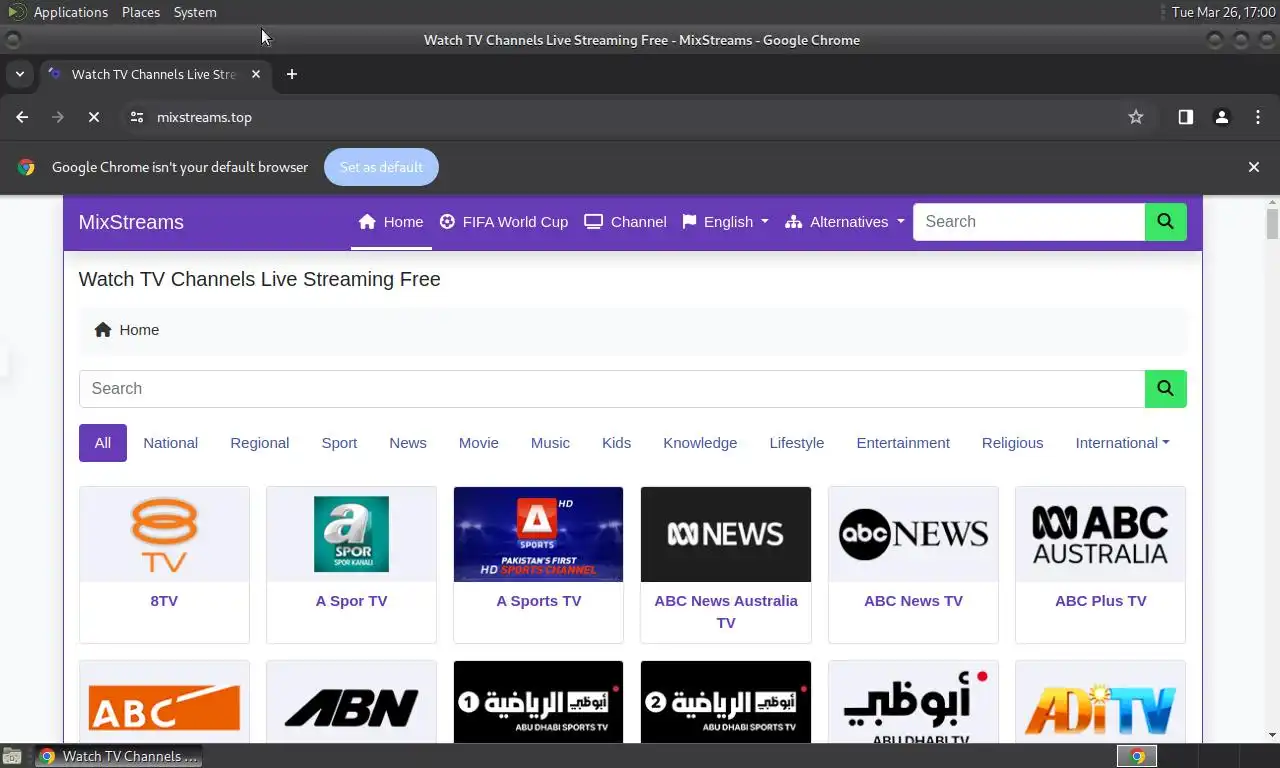
Task: View site information icon in address bar
Action: point(137,117)
